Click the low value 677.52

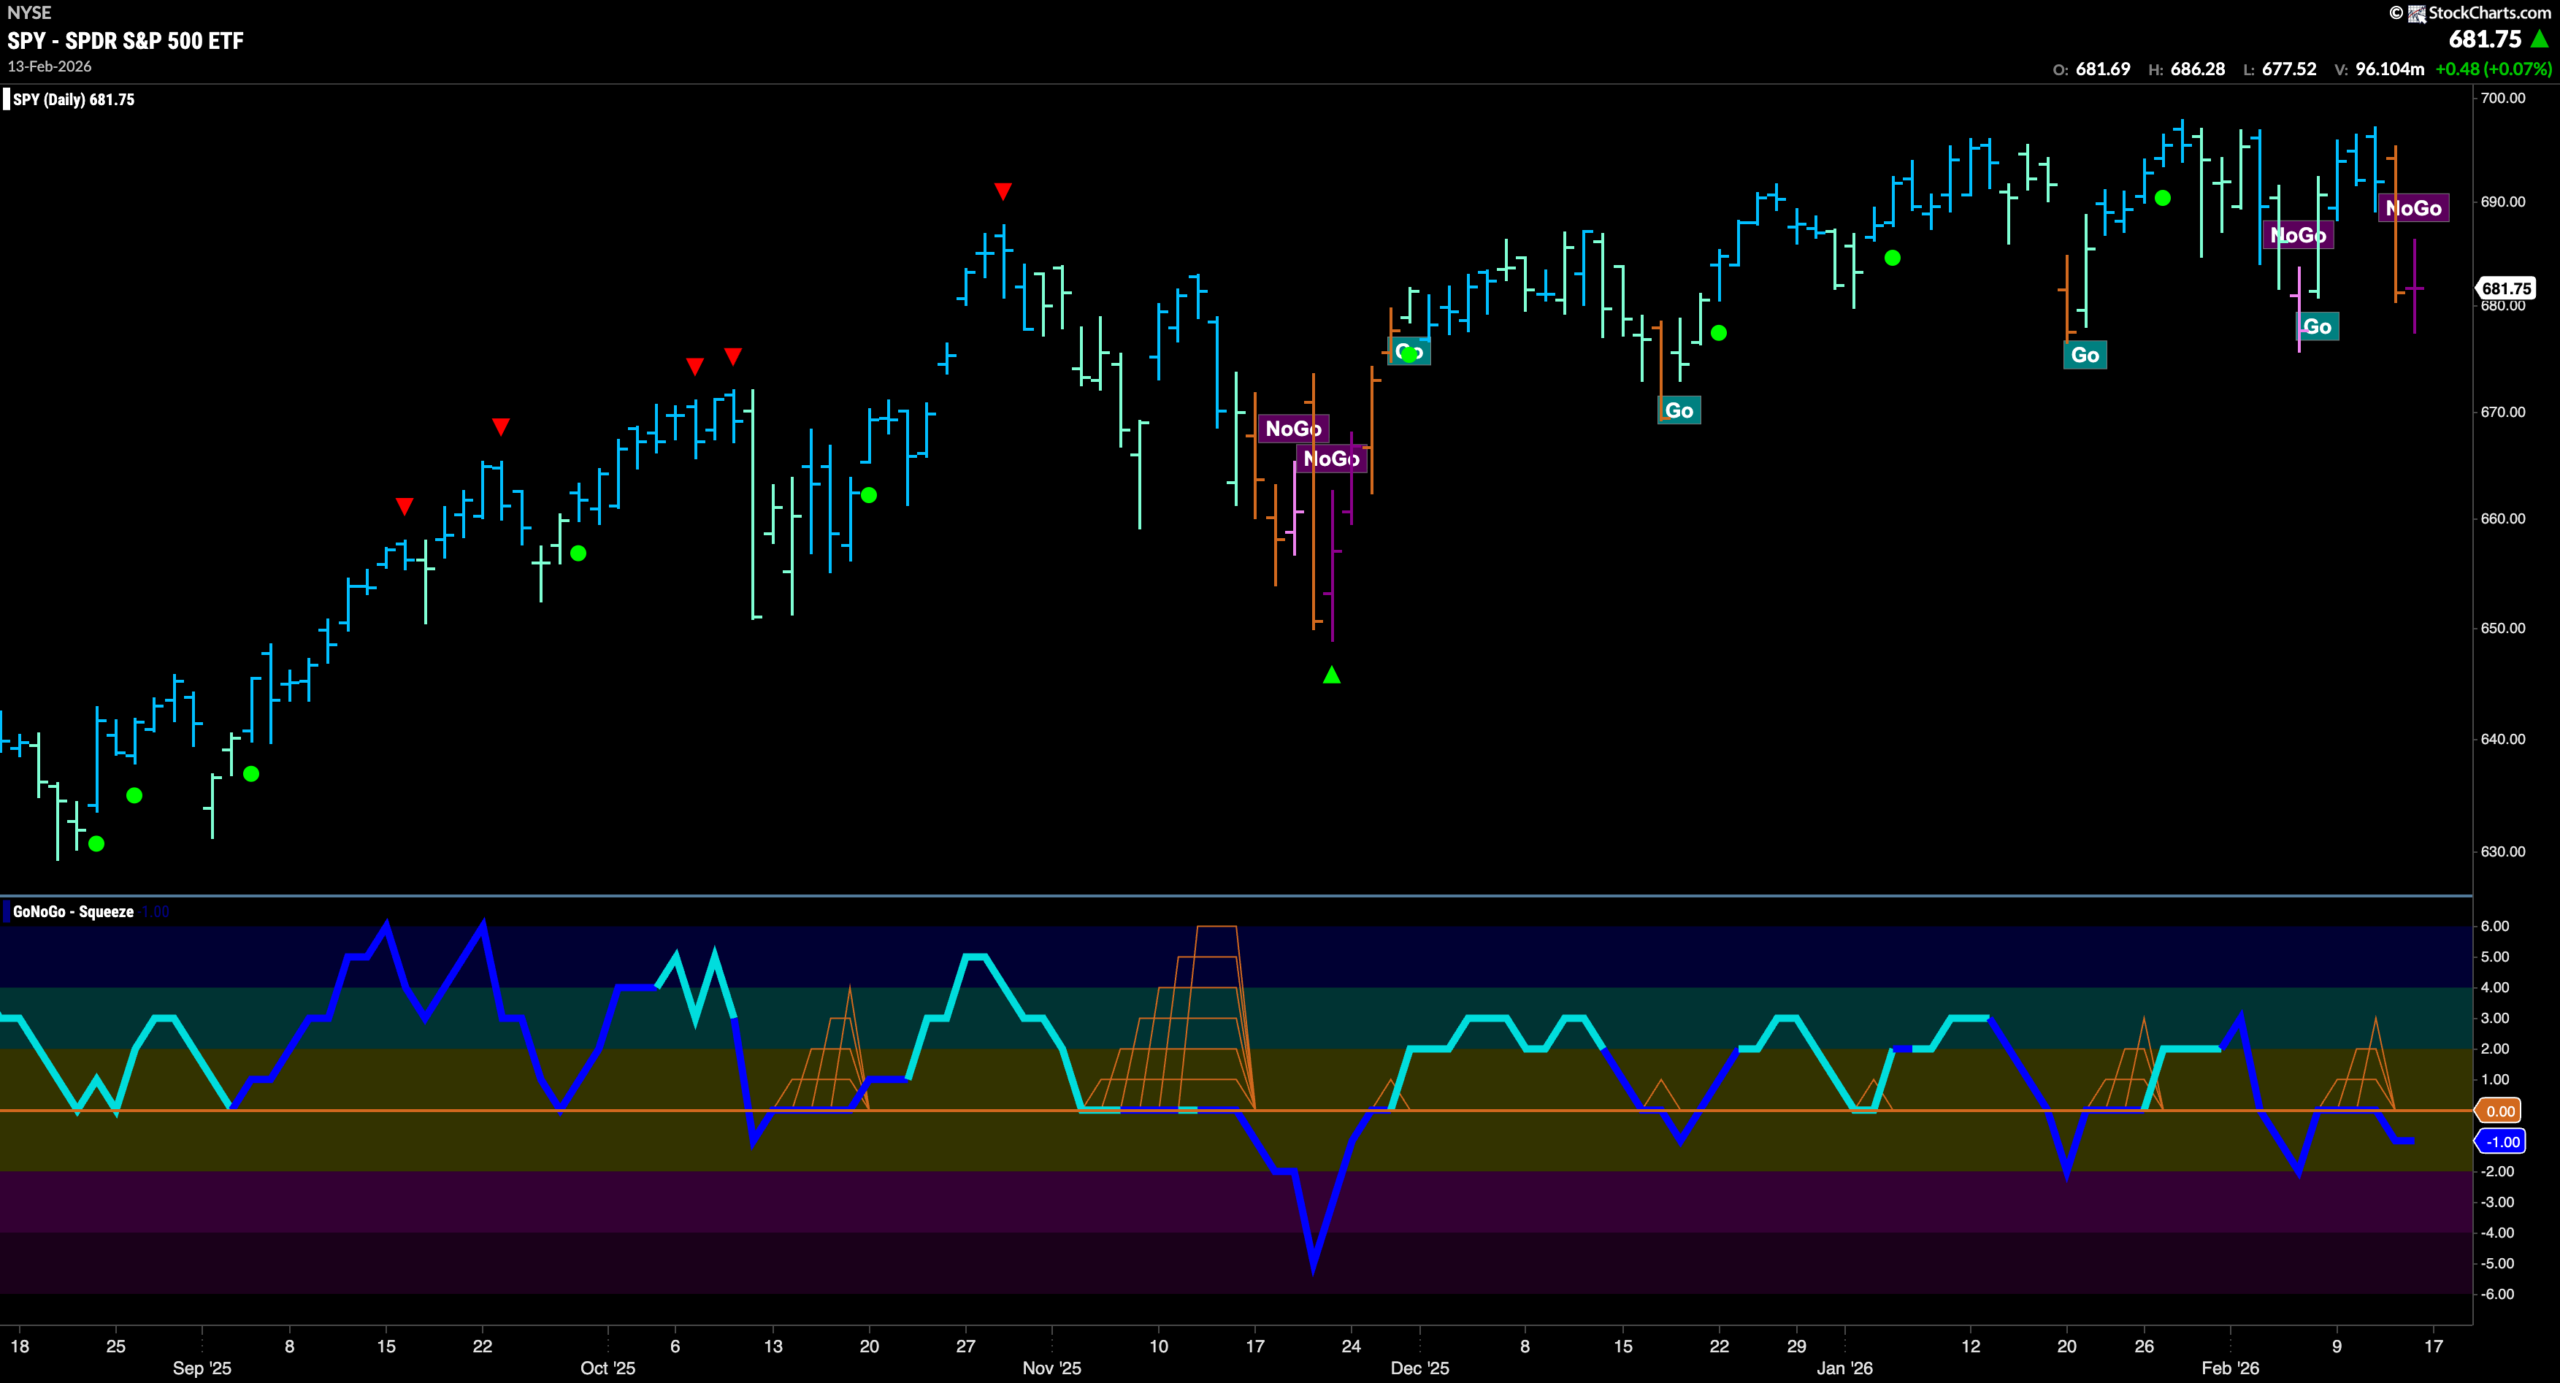pyautogui.click(x=2289, y=69)
